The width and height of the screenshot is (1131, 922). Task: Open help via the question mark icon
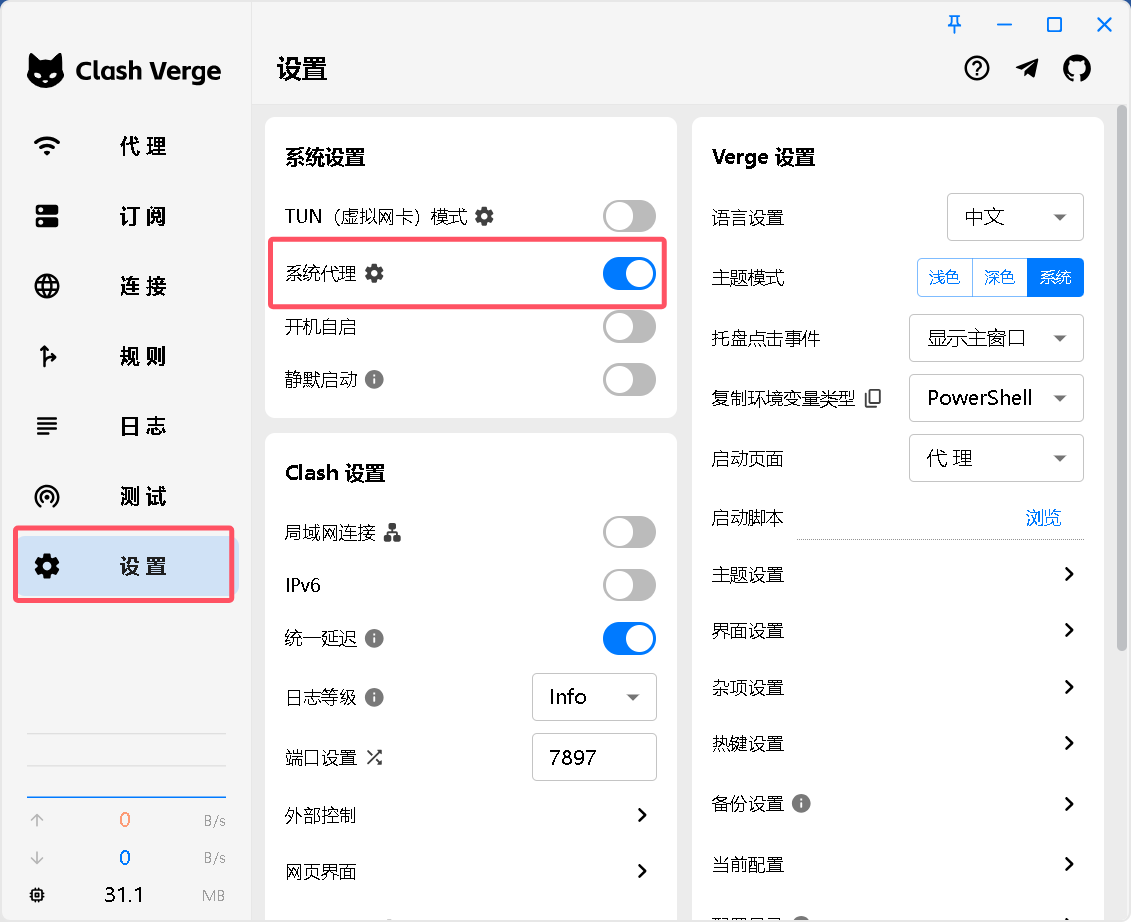977,69
